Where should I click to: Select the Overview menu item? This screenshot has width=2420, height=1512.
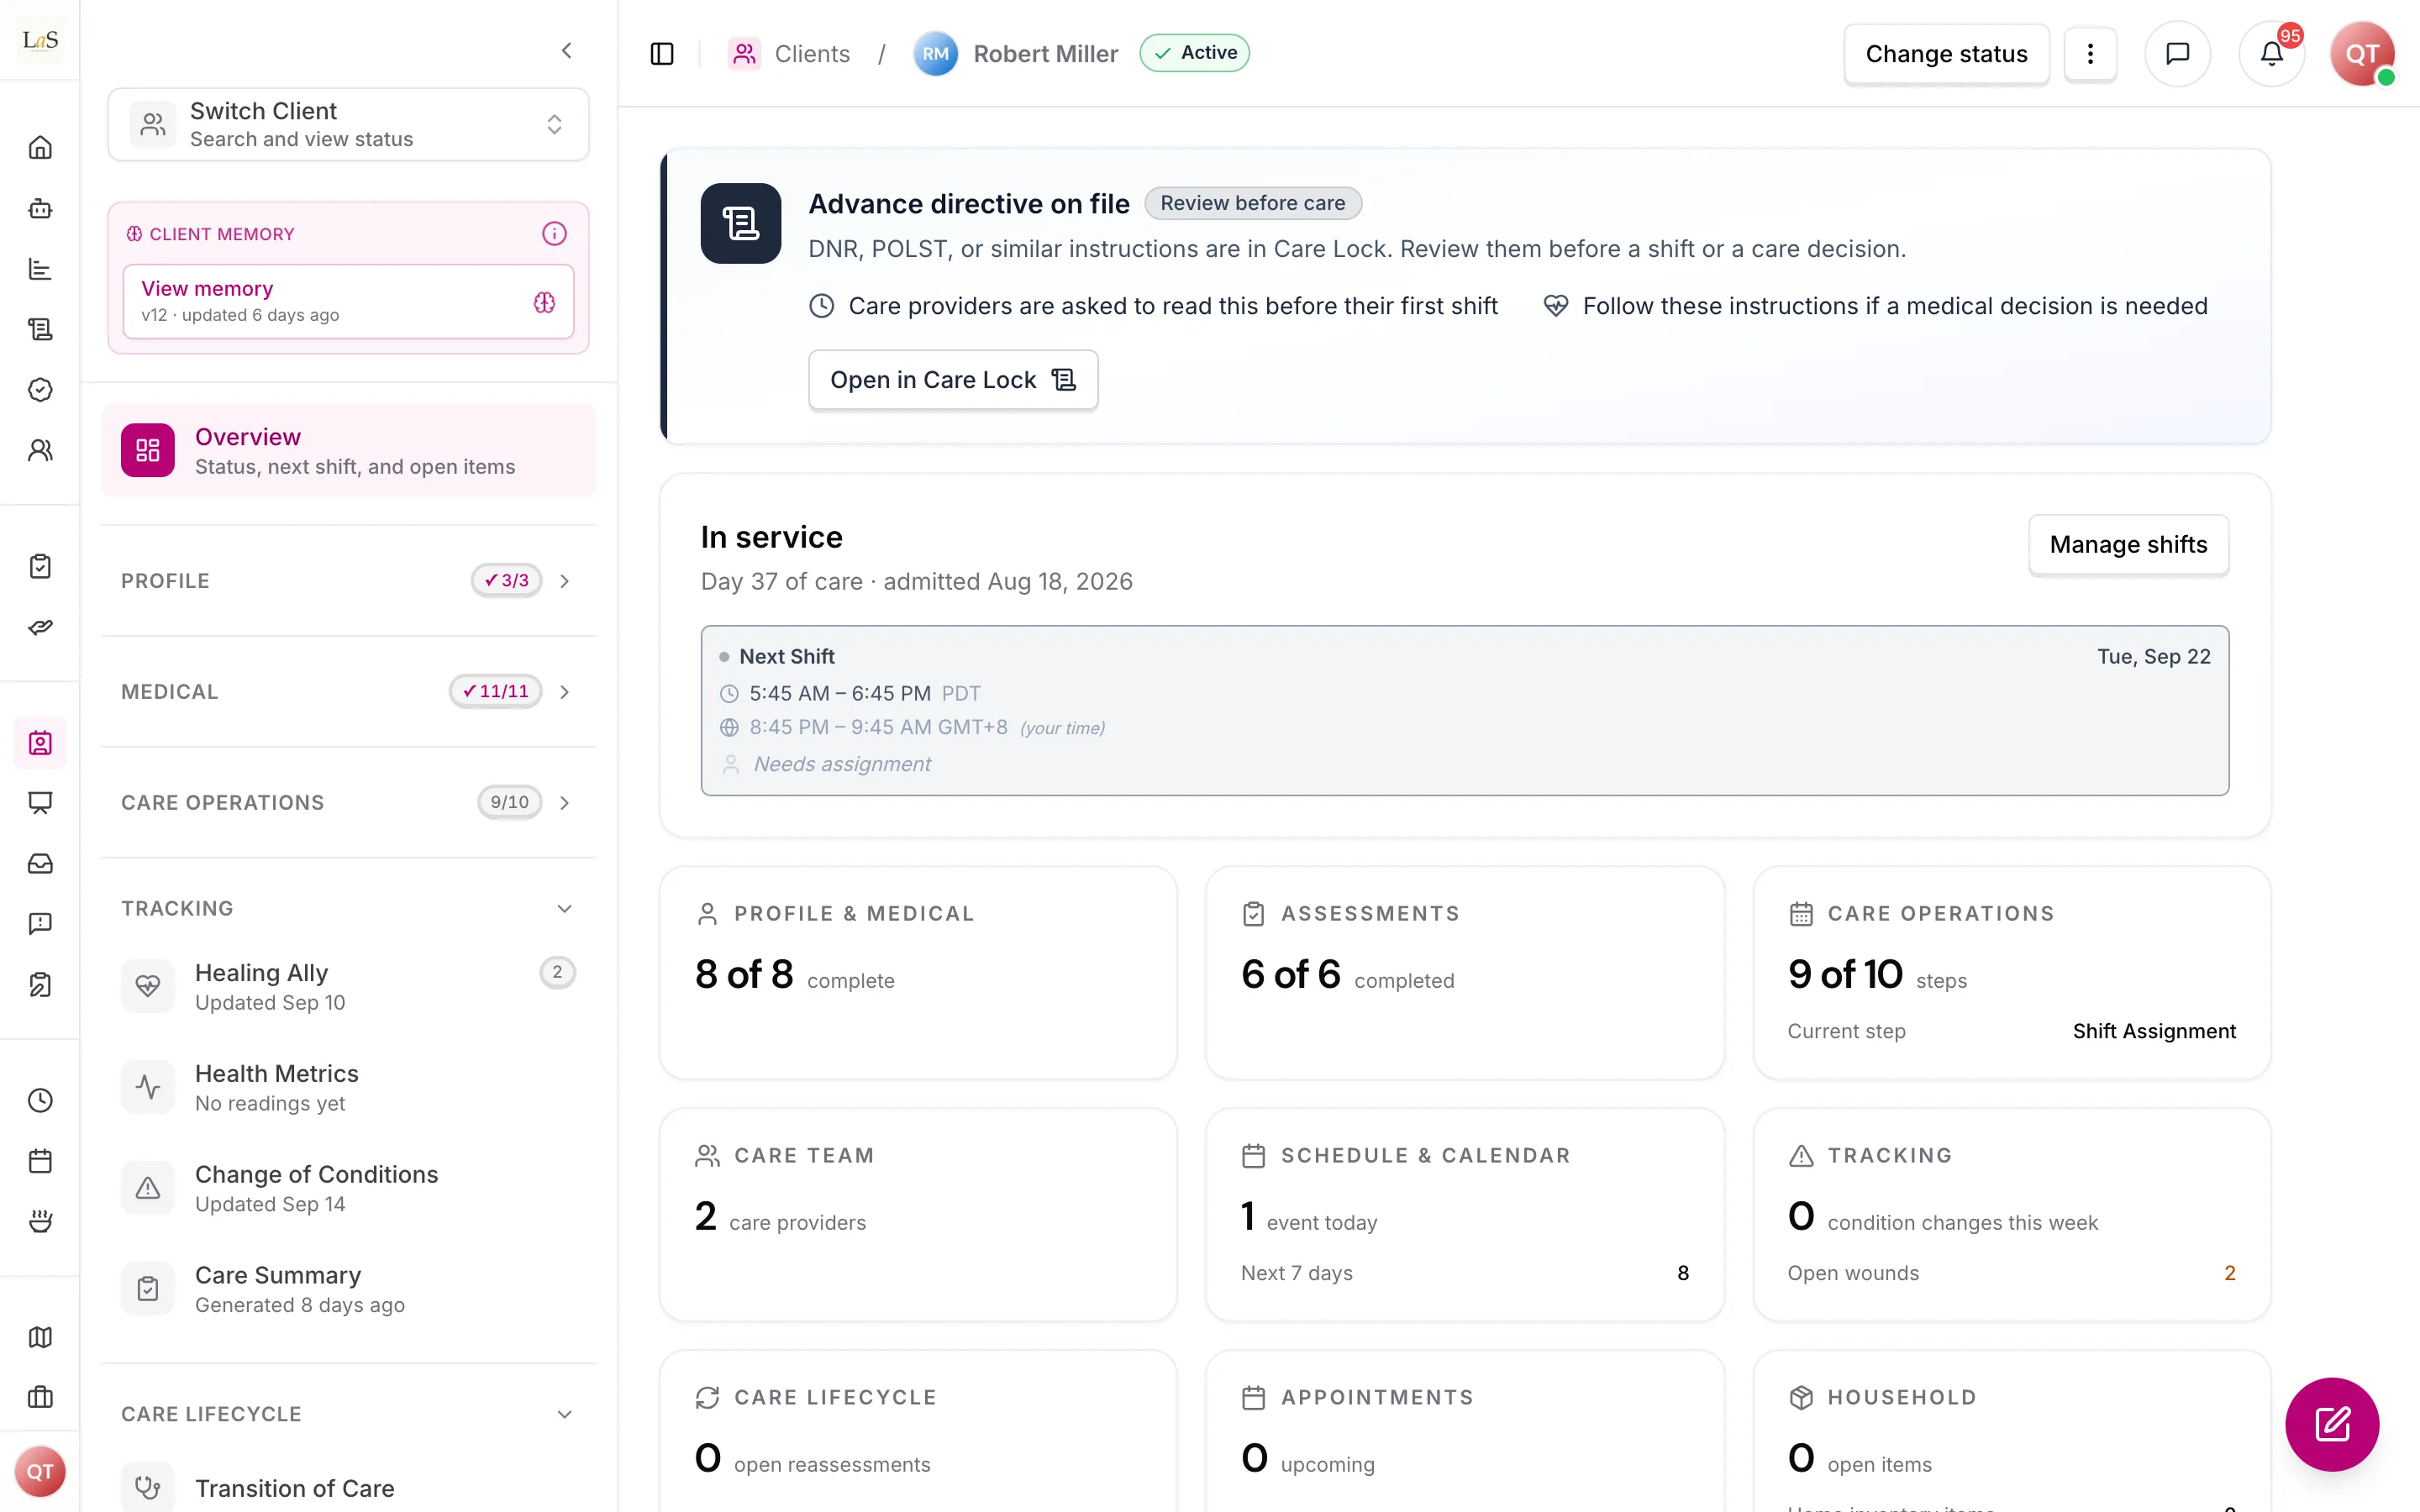(x=348, y=451)
